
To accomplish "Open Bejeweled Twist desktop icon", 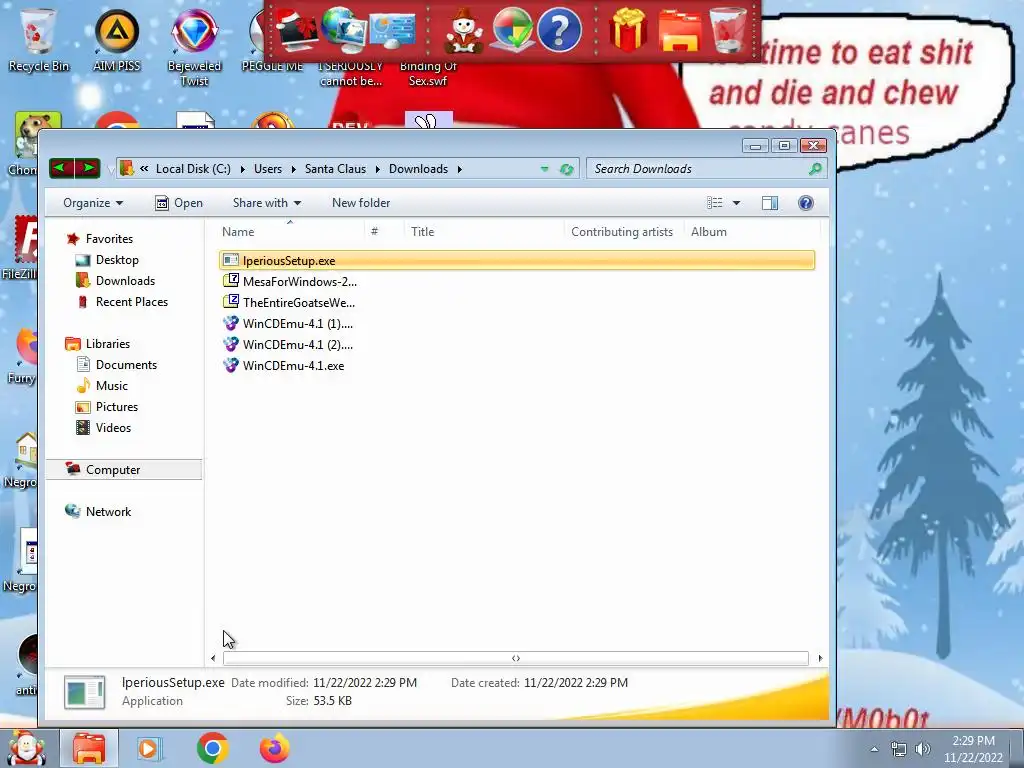I will (194, 48).
